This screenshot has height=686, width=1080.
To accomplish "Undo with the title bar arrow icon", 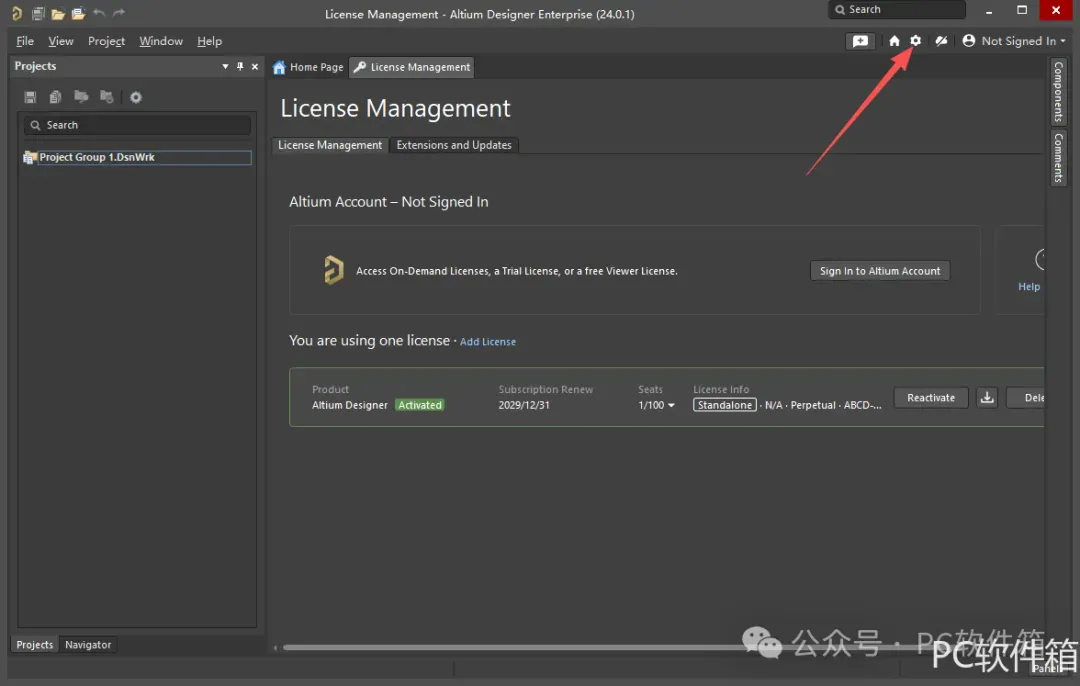I will point(98,12).
